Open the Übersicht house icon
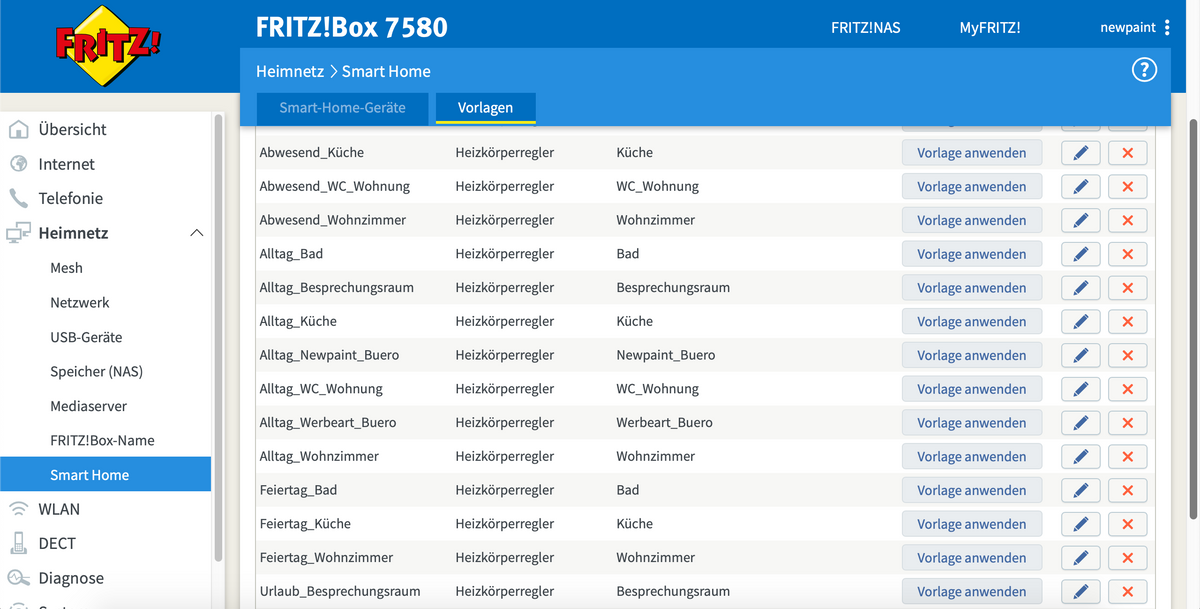 [18, 129]
